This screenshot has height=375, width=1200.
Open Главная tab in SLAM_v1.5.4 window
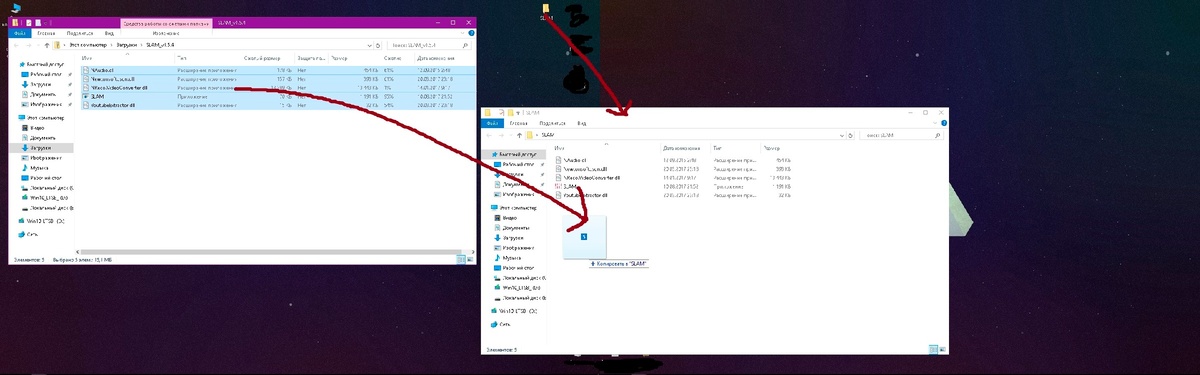pyautogui.click(x=46, y=33)
